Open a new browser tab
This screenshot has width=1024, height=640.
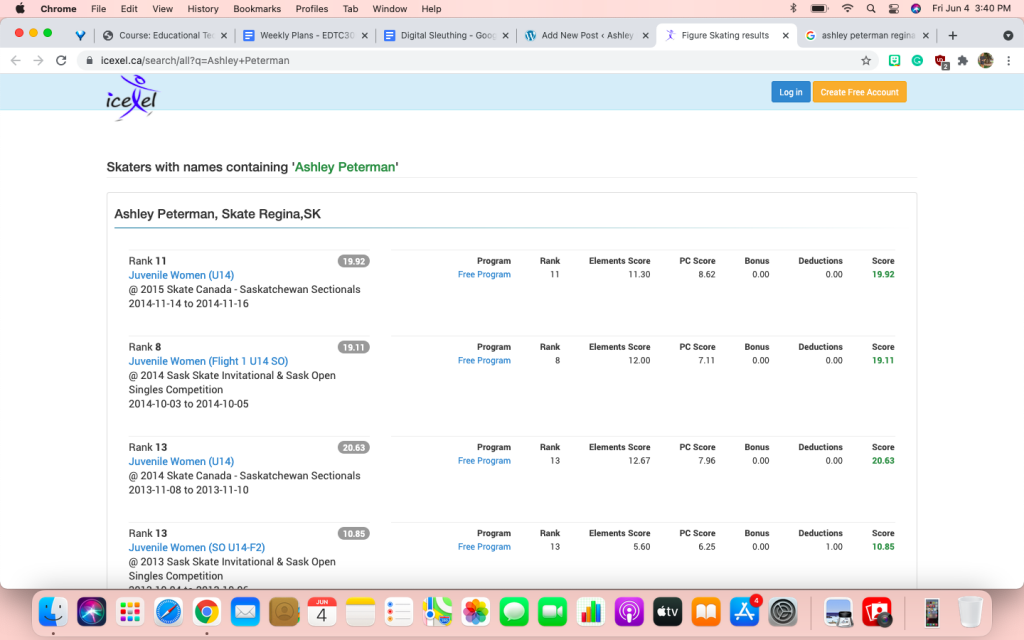(953, 35)
